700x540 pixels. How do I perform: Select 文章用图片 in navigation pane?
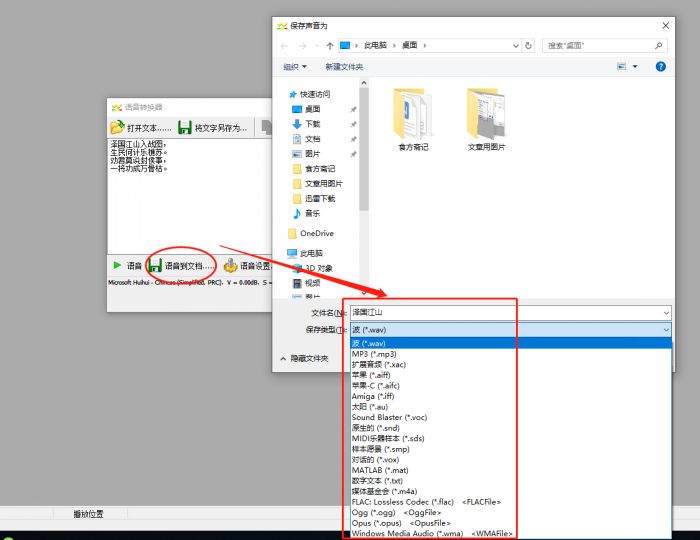pos(324,183)
